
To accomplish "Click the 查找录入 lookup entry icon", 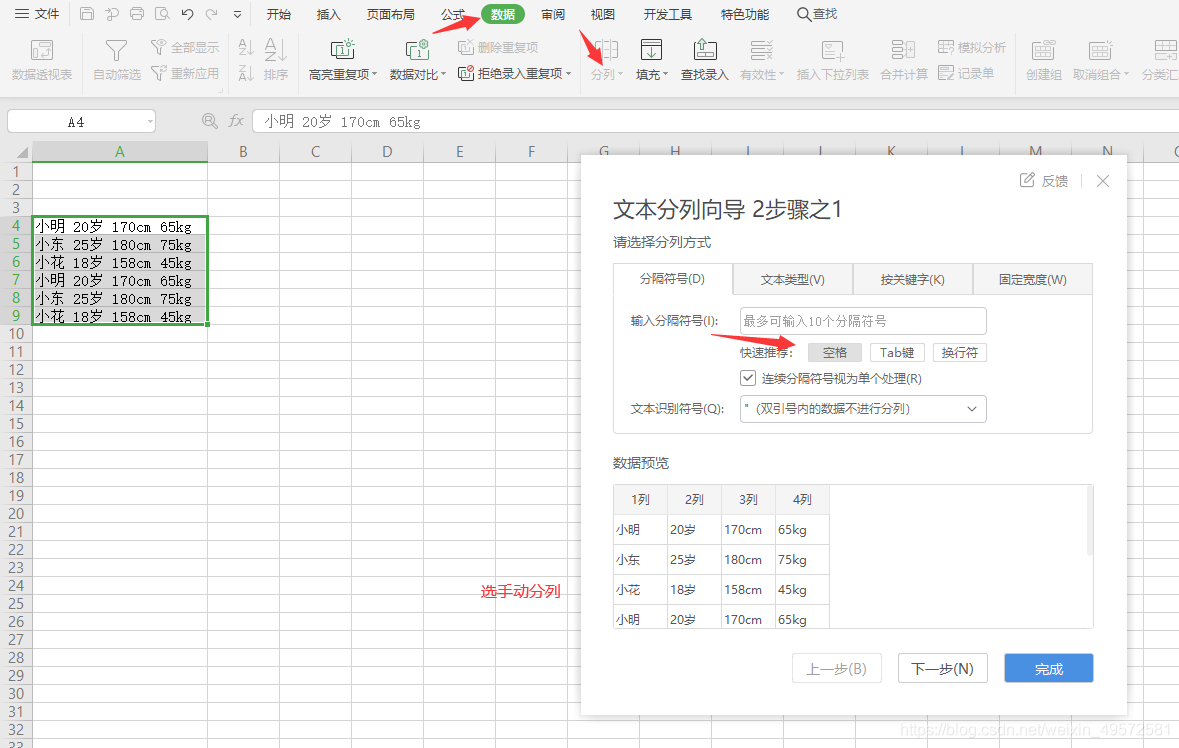I will click(x=703, y=60).
